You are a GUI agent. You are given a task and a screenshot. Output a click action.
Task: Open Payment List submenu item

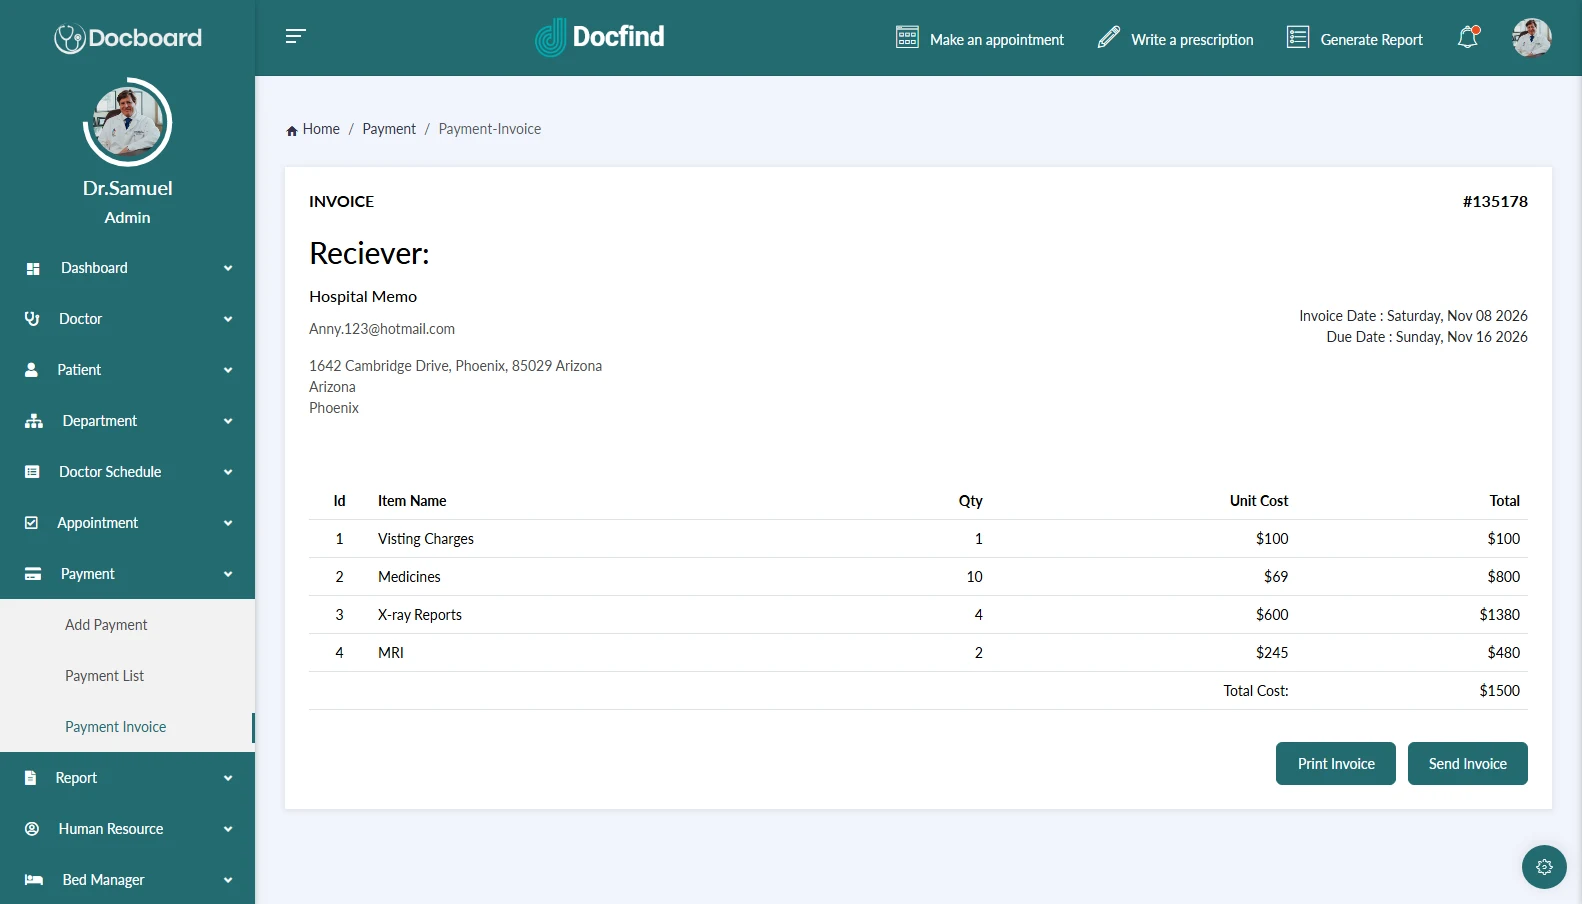pyautogui.click(x=104, y=676)
